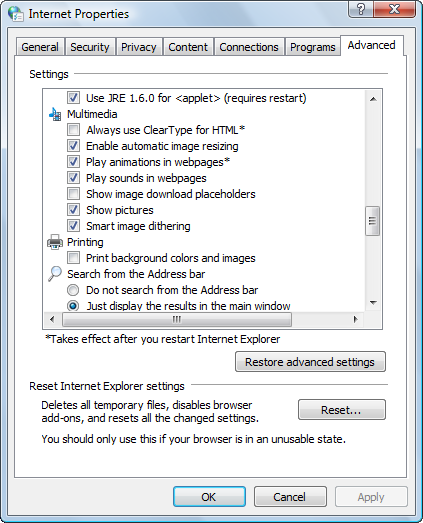
Task: Toggle Enable automatic image resizing
Action: [73, 146]
